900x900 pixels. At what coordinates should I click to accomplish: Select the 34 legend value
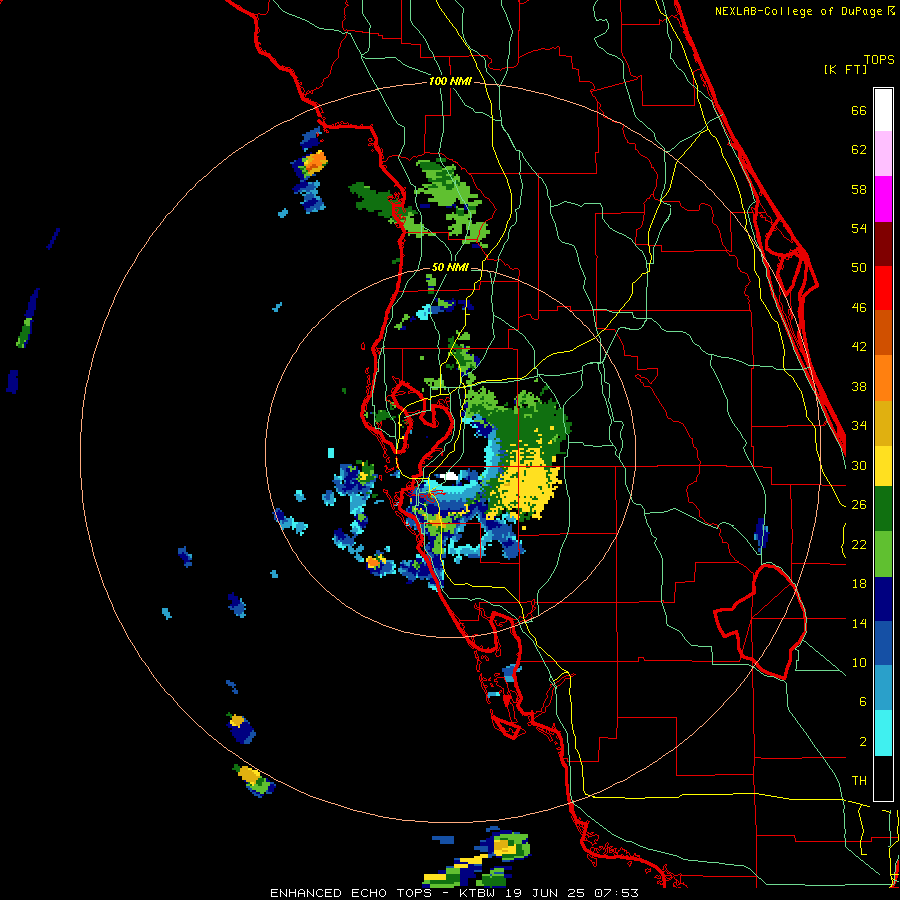pos(859,426)
